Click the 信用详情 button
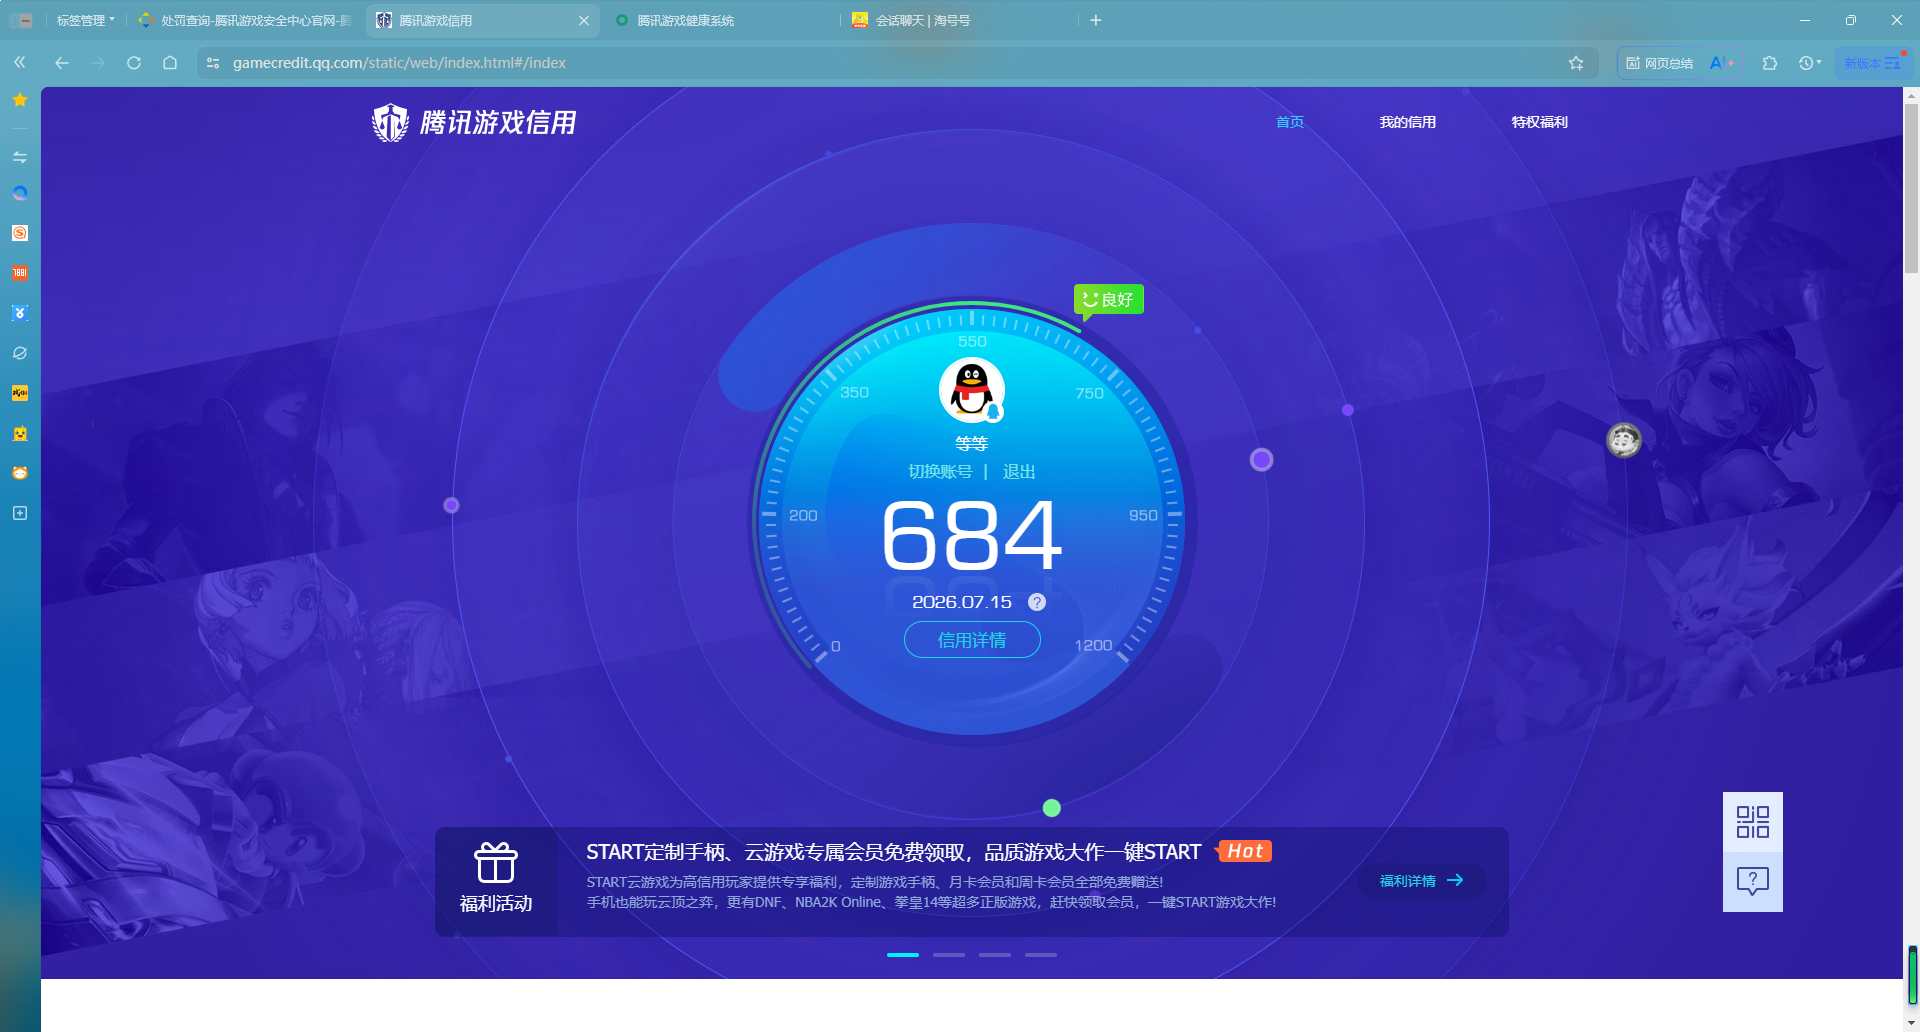This screenshot has width=1920, height=1032. point(972,640)
